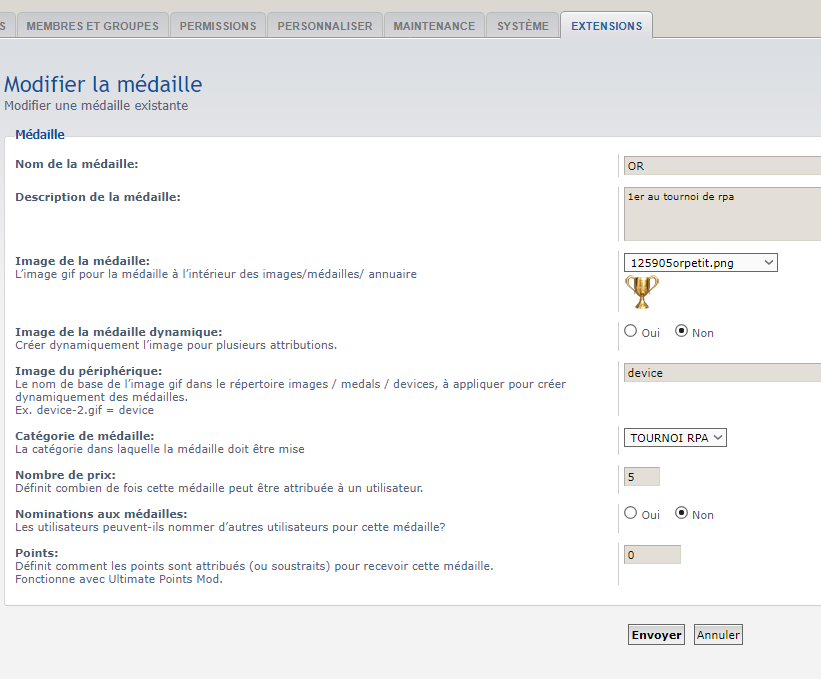Click the Annuler button
821x679 pixels.
pos(718,635)
